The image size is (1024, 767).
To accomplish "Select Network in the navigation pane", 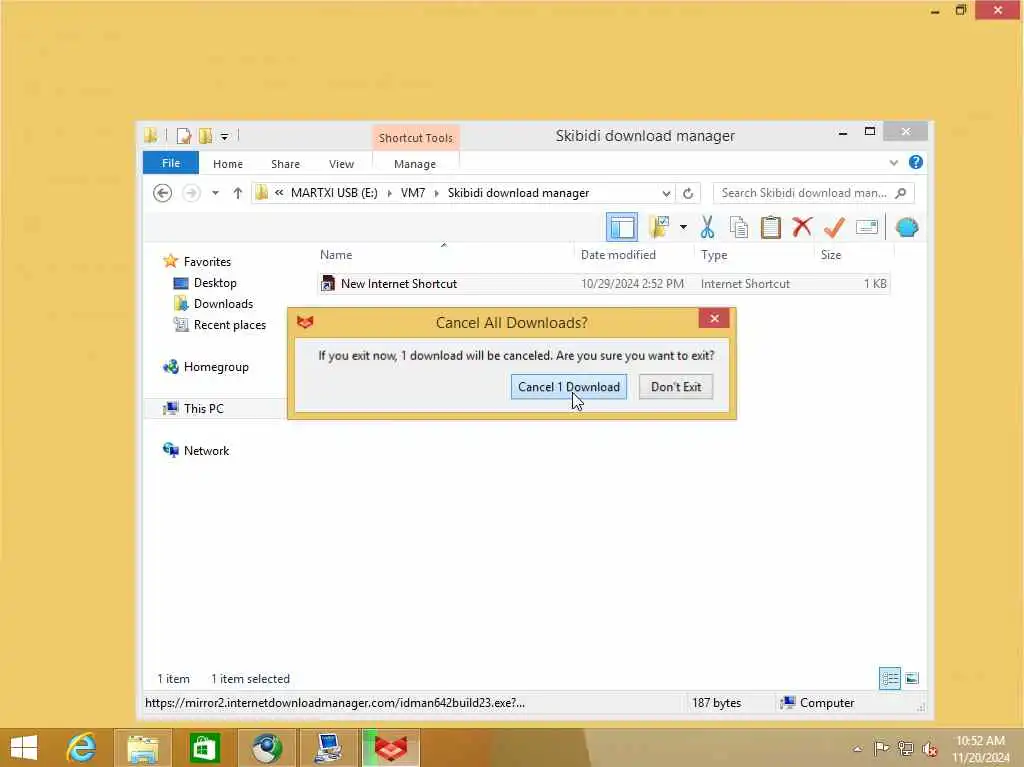I will pos(206,451).
